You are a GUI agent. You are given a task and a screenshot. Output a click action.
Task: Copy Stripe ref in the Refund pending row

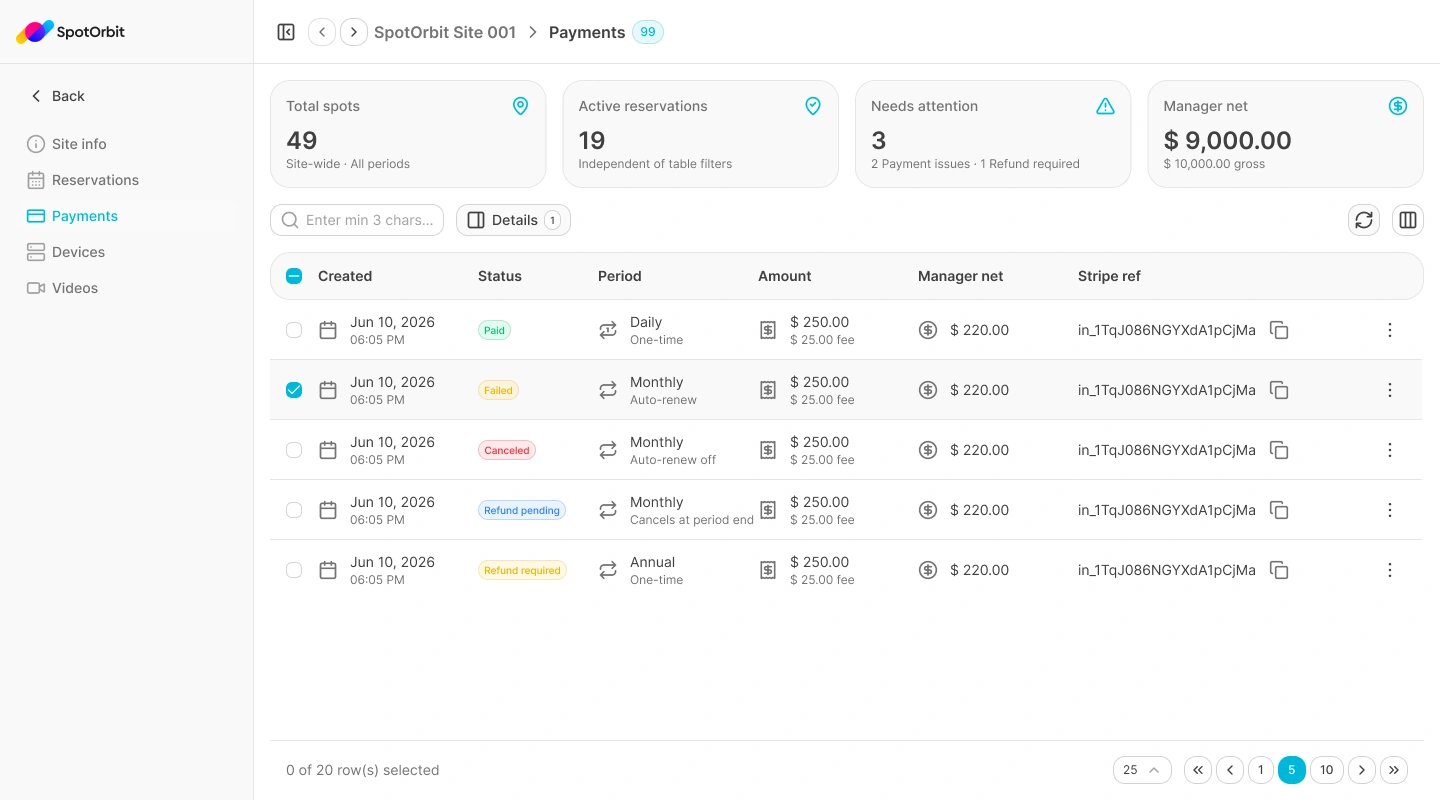(1279, 510)
